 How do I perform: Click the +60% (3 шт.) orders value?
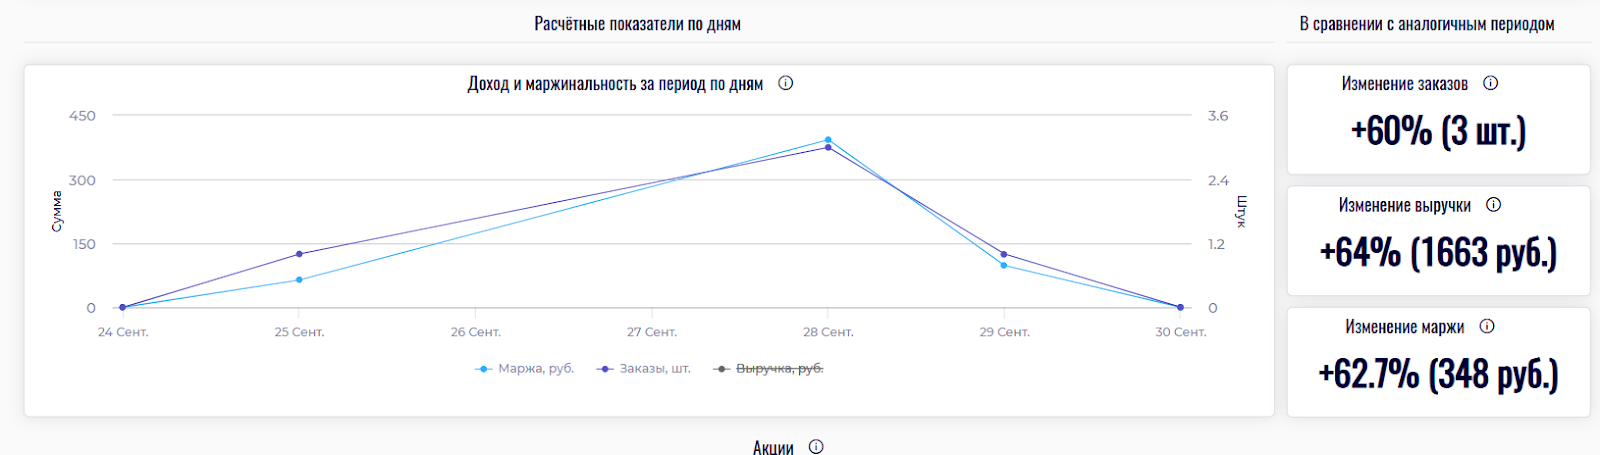1438,131
